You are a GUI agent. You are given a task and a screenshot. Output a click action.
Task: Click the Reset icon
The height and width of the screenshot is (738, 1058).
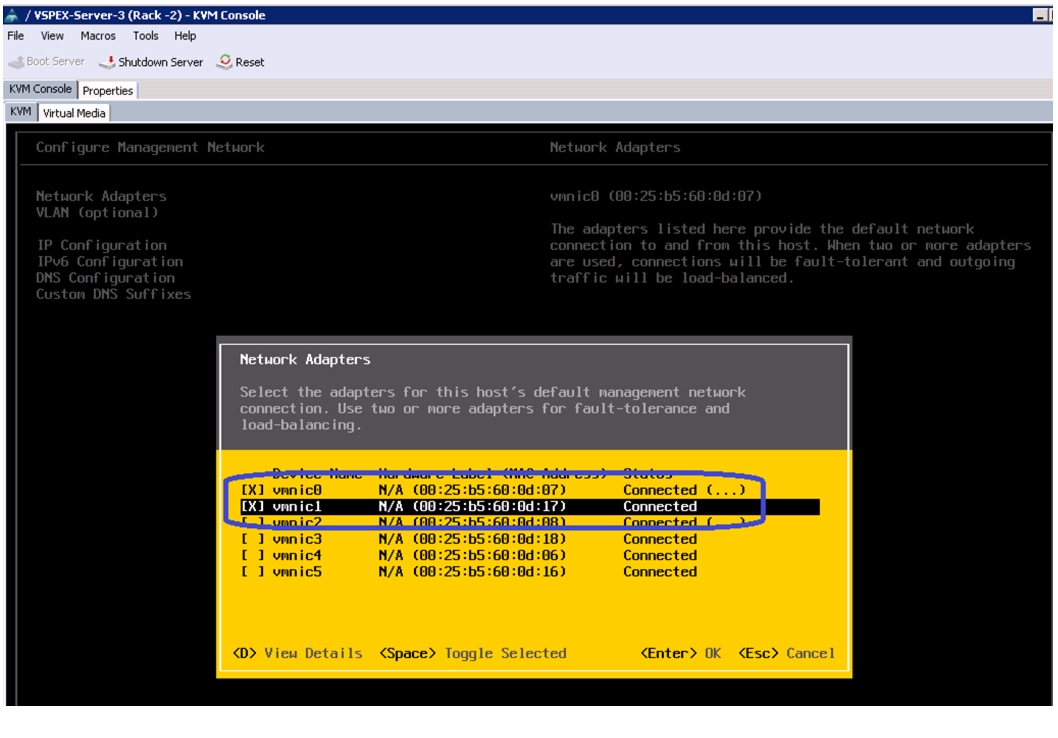pyautogui.click(x=224, y=61)
